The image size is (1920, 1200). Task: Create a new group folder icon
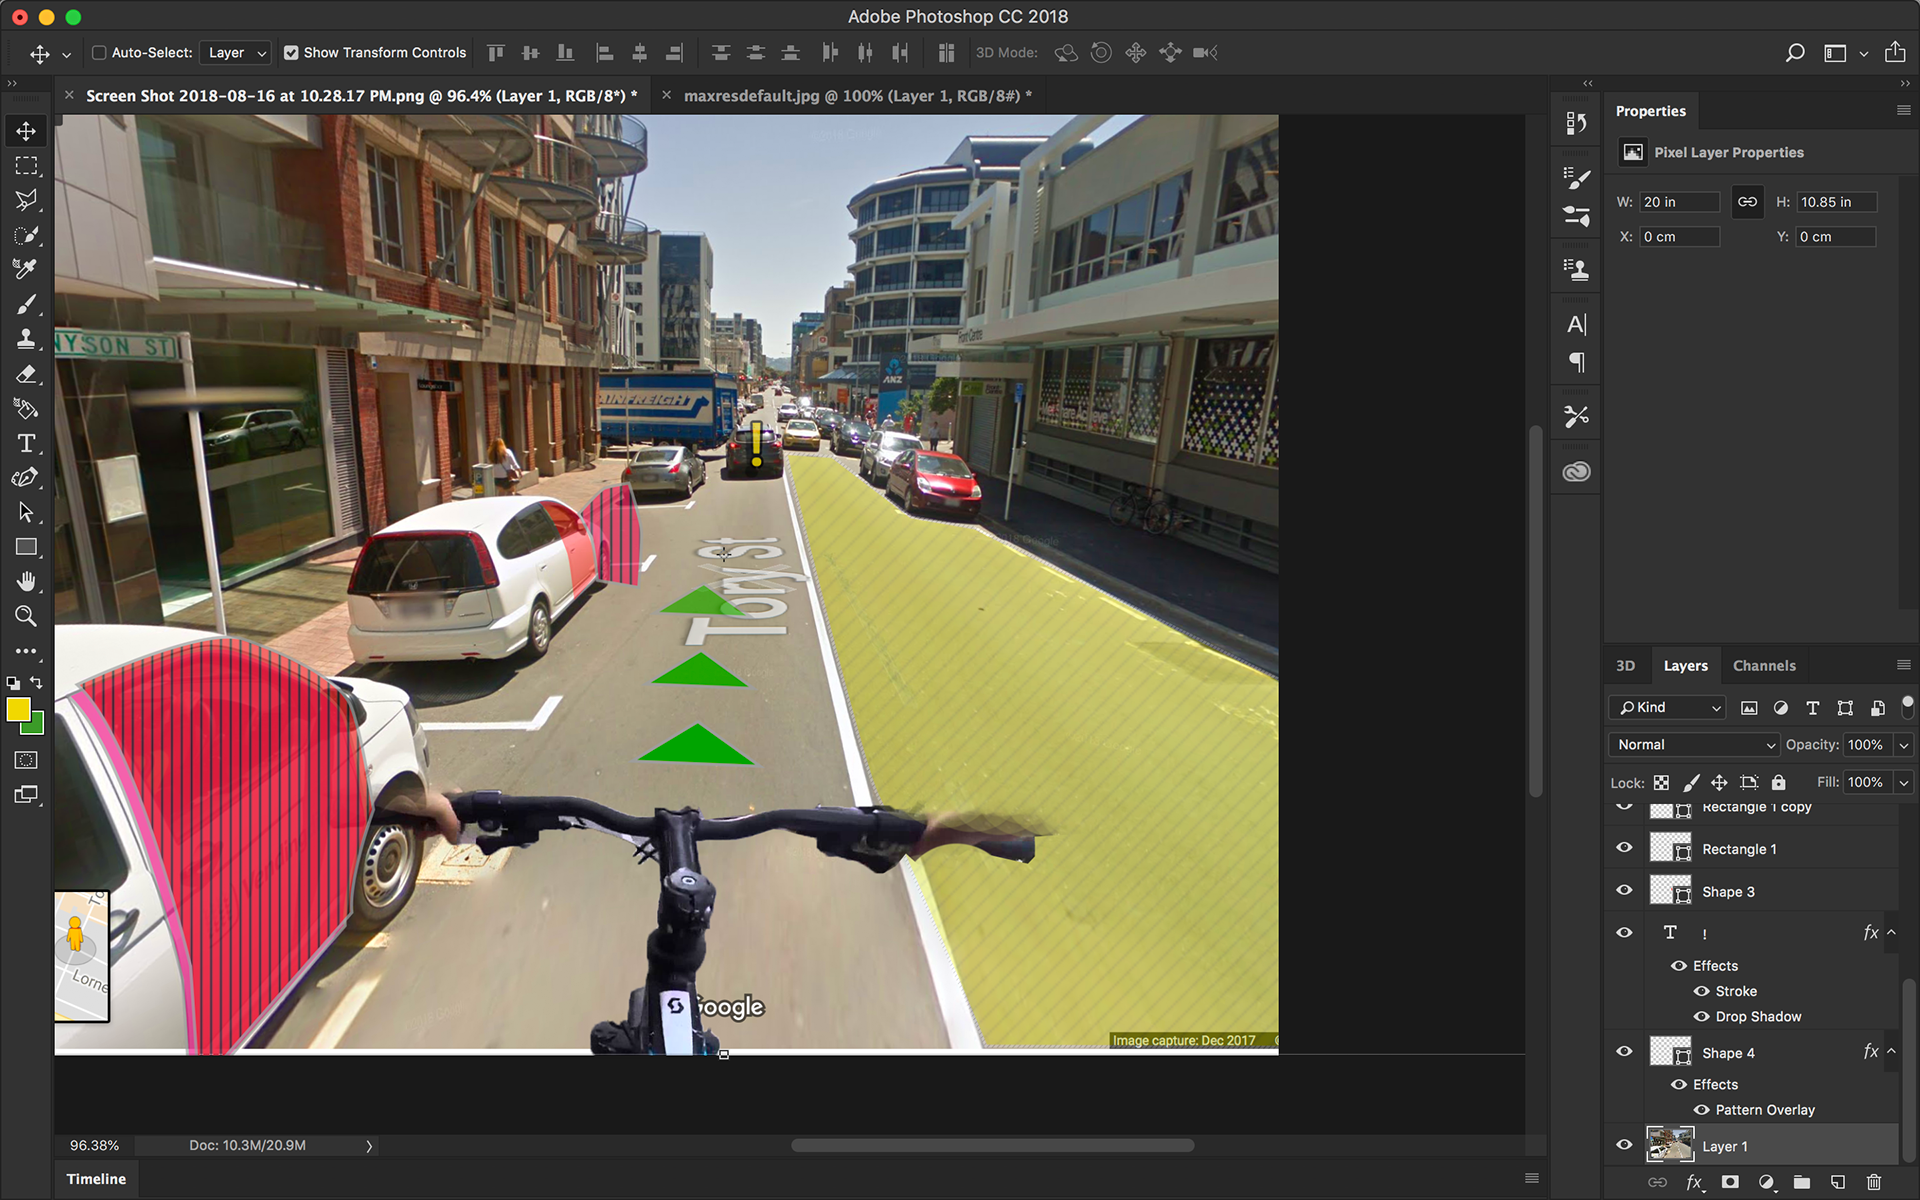coord(1801,1182)
